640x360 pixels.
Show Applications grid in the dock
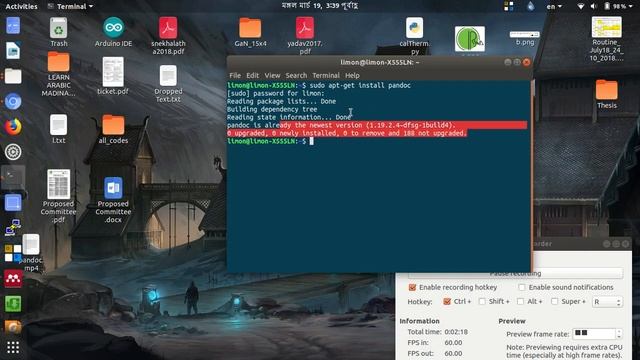coord(13,347)
